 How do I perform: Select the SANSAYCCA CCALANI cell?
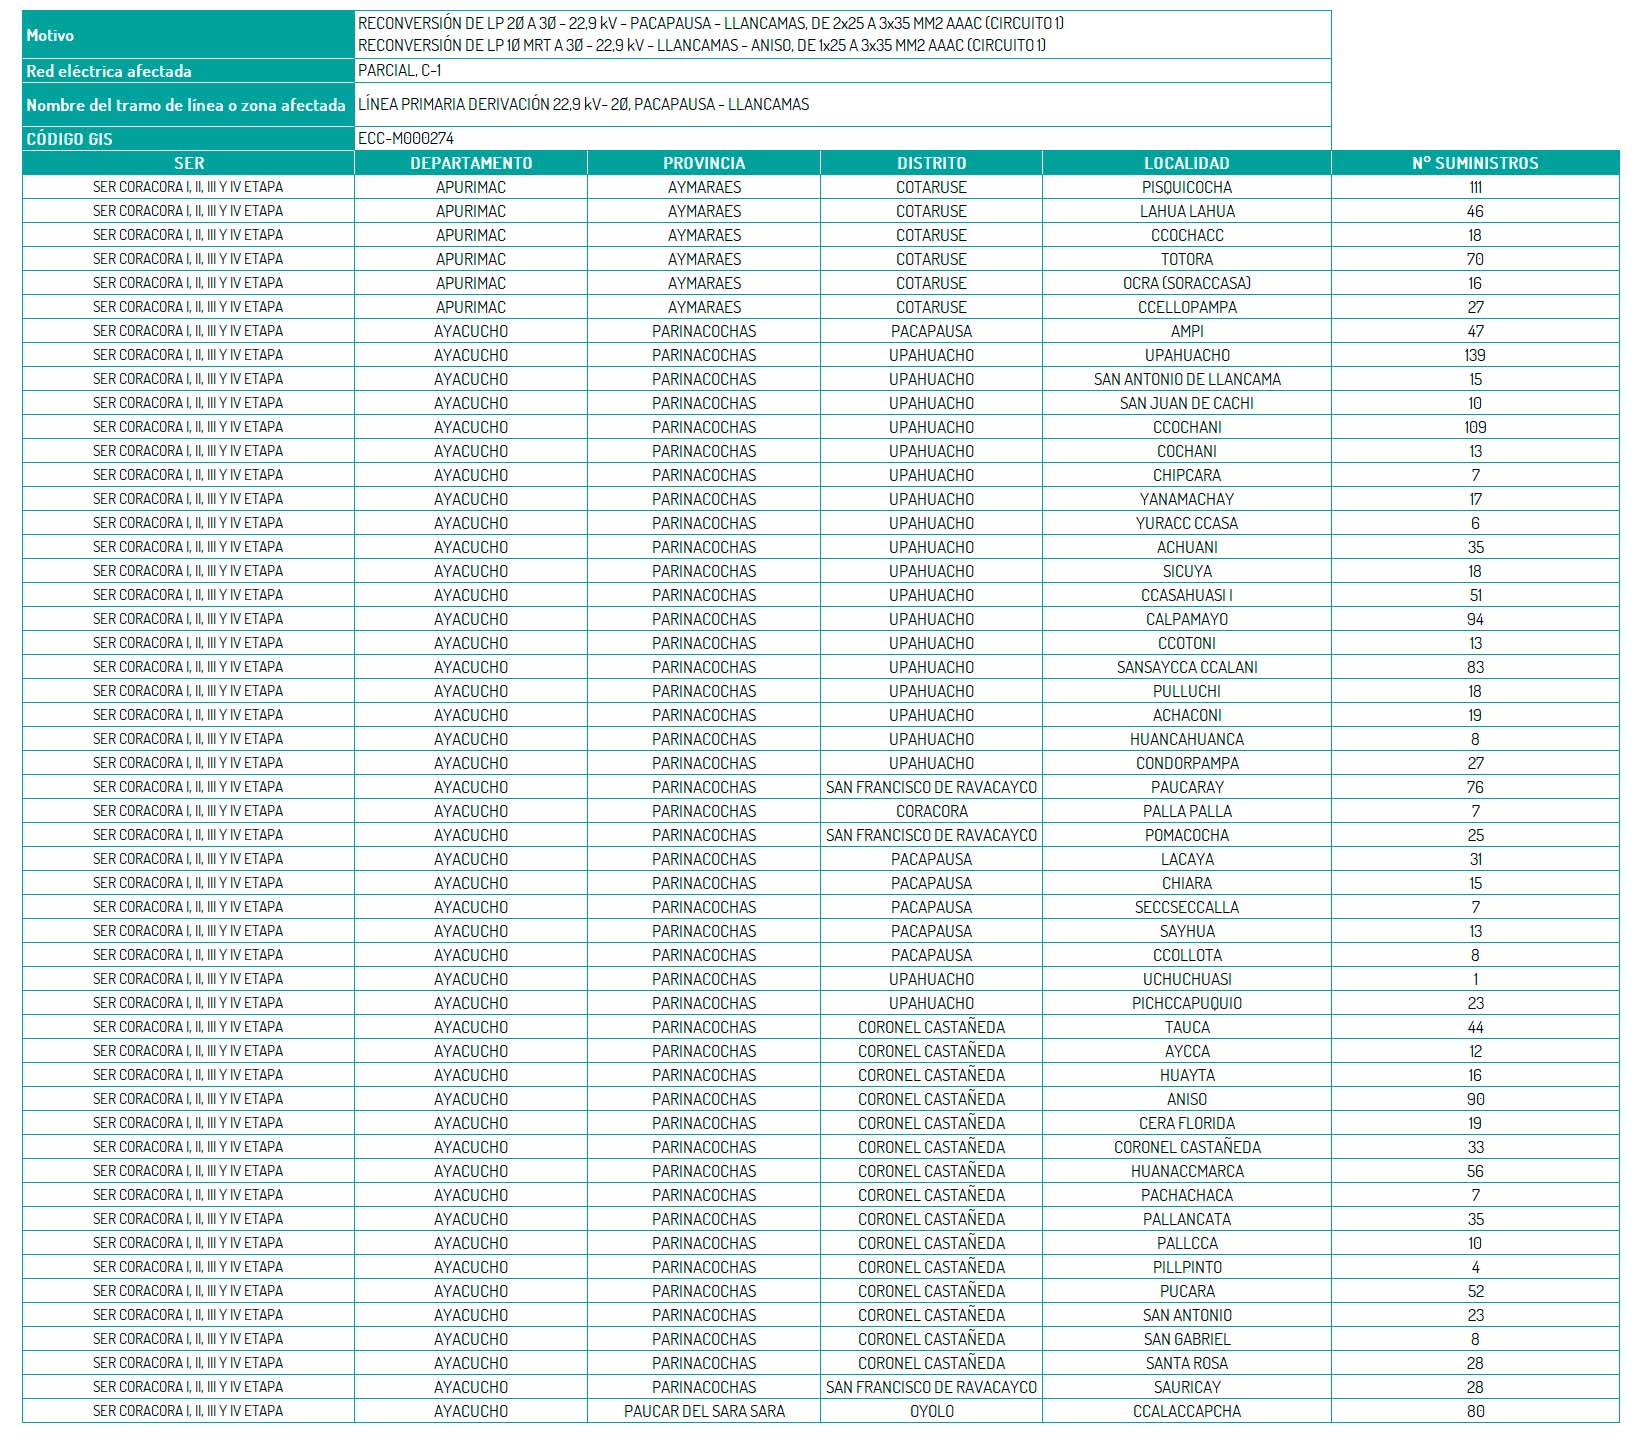coord(1187,667)
